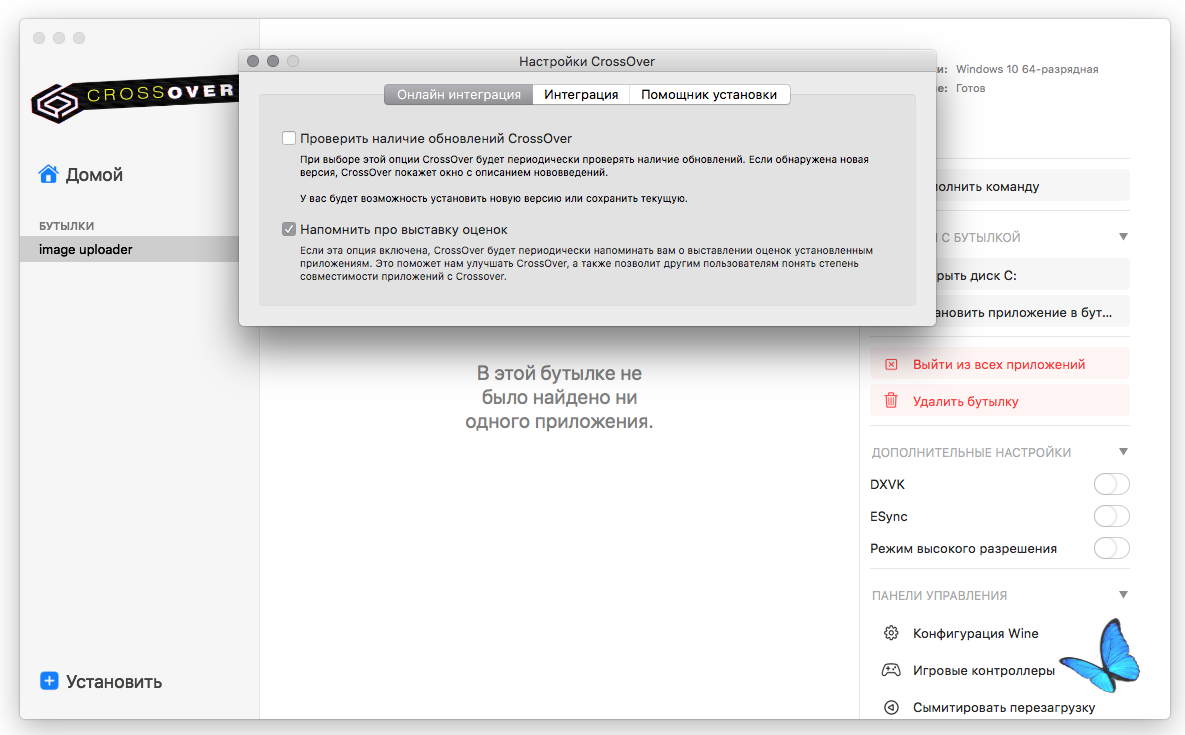This screenshot has width=1185, height=735.
Task: Open Конфигурация Wine control panel
Action: pyautogui.click(x=976, y=633)
